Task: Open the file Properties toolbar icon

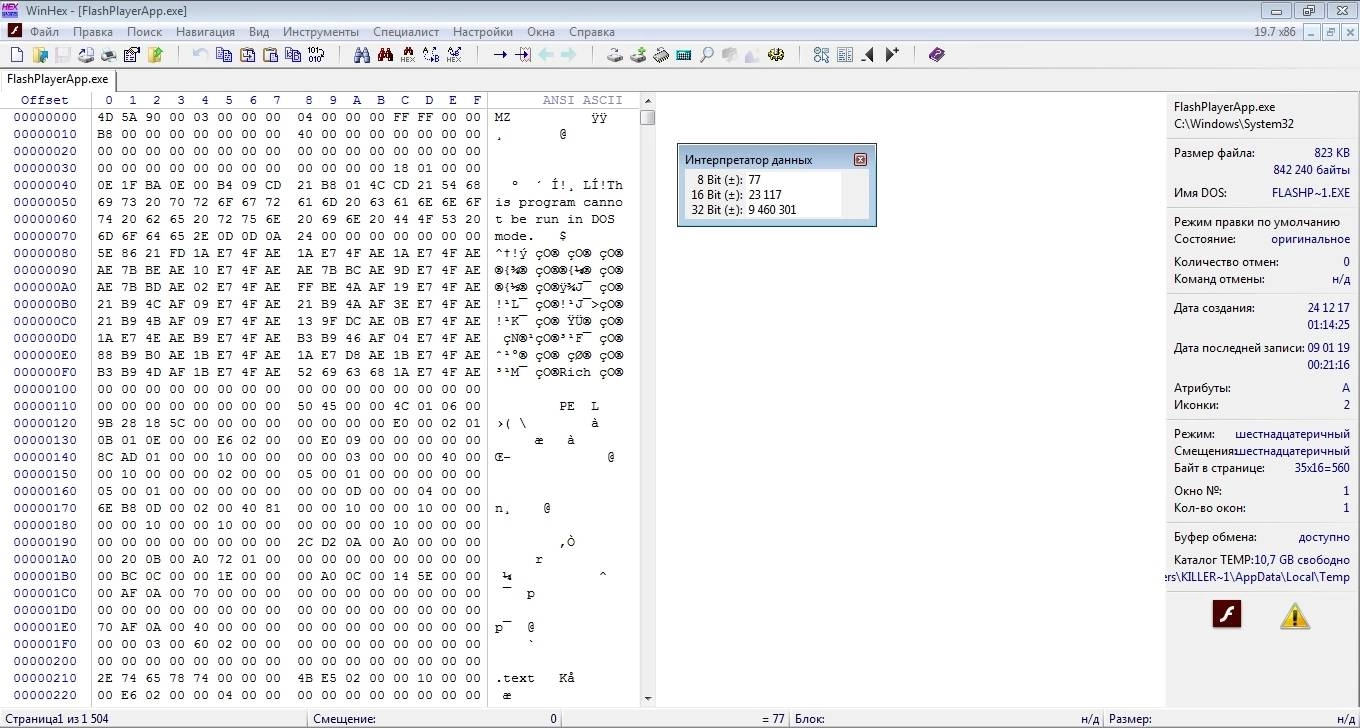Action: [x=131, y=55]
